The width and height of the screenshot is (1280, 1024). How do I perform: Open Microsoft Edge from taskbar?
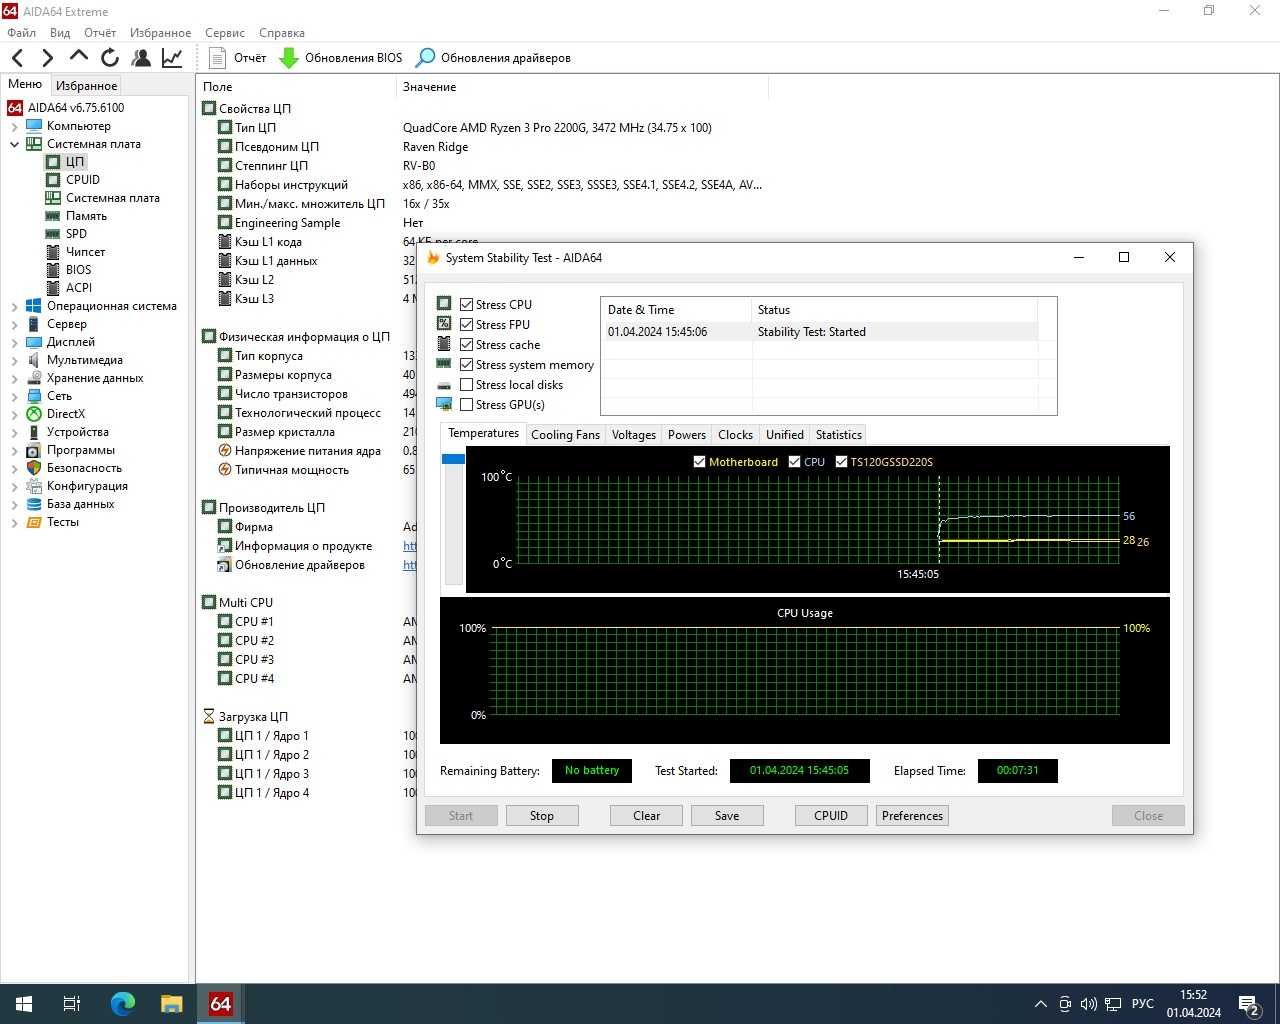pos(122,1004)
